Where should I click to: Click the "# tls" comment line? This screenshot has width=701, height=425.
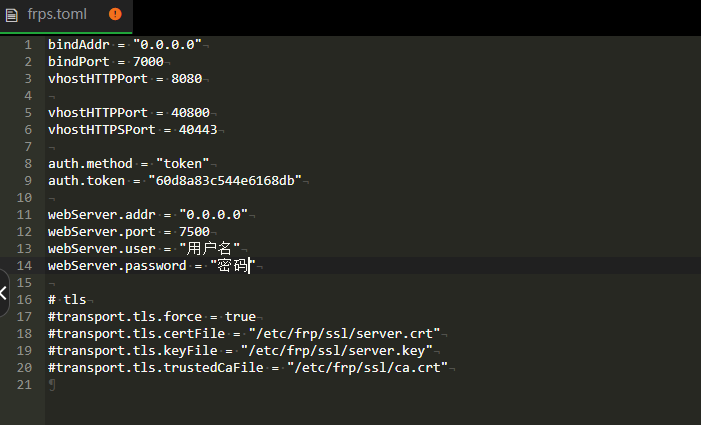(67, 299)
